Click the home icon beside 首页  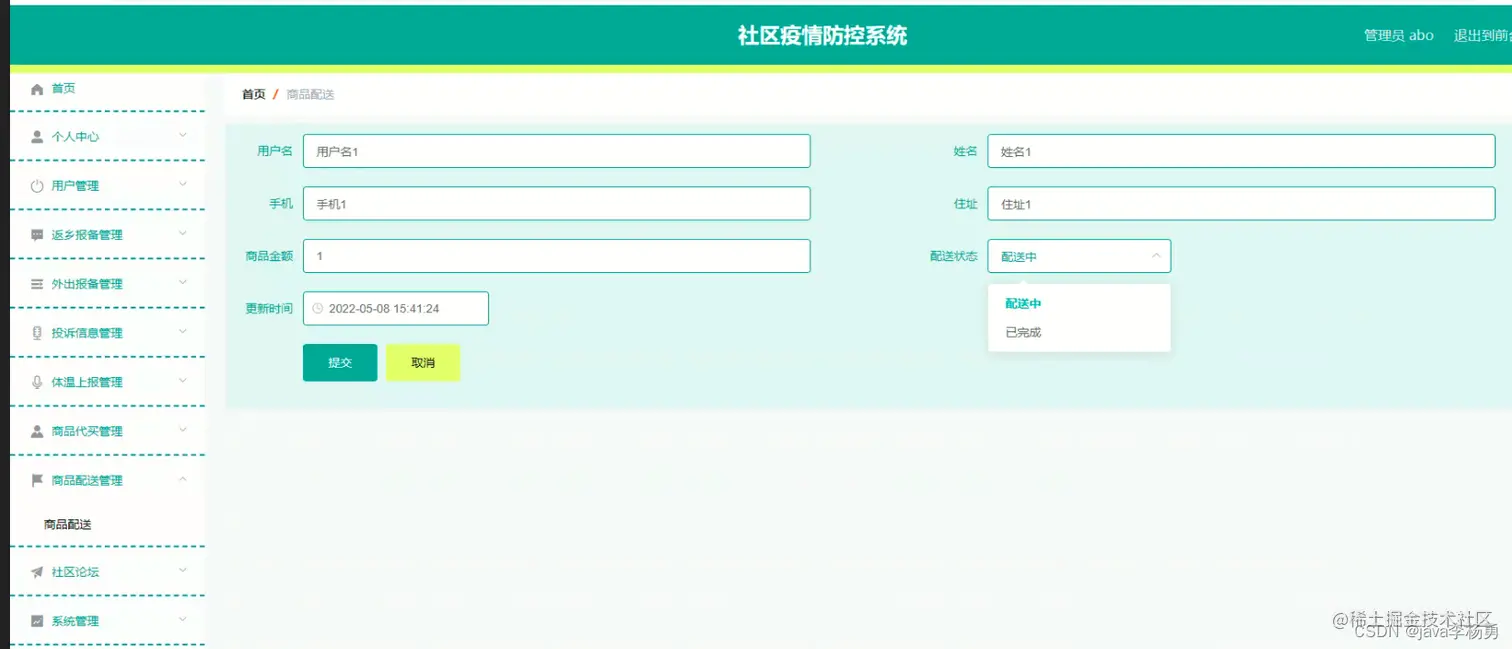pos(37,89)
